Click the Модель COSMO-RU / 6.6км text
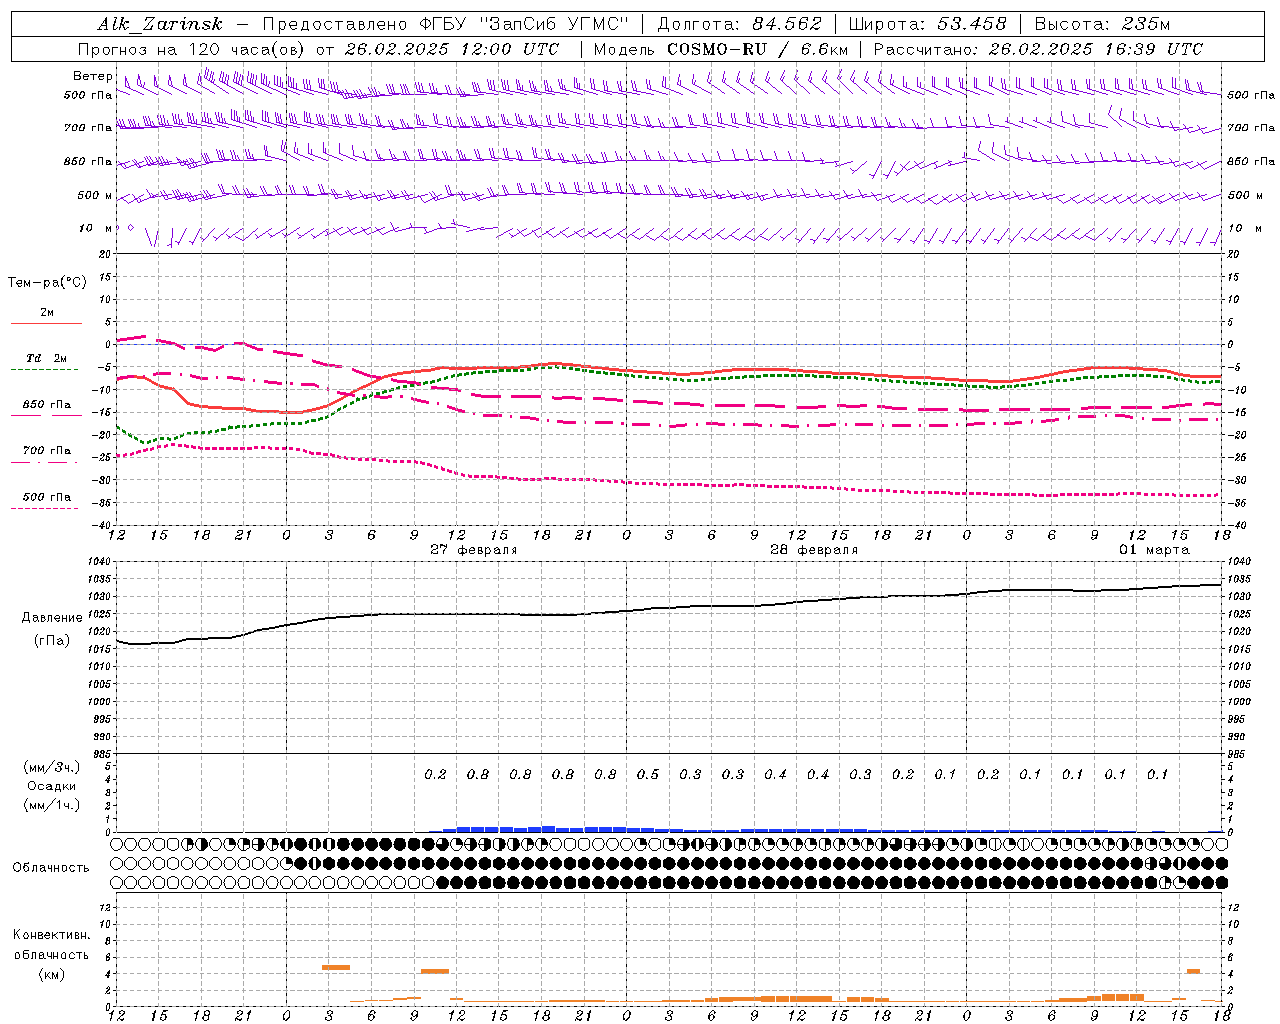Viewport: 1280px width, 1024px height. click(721, 49)
